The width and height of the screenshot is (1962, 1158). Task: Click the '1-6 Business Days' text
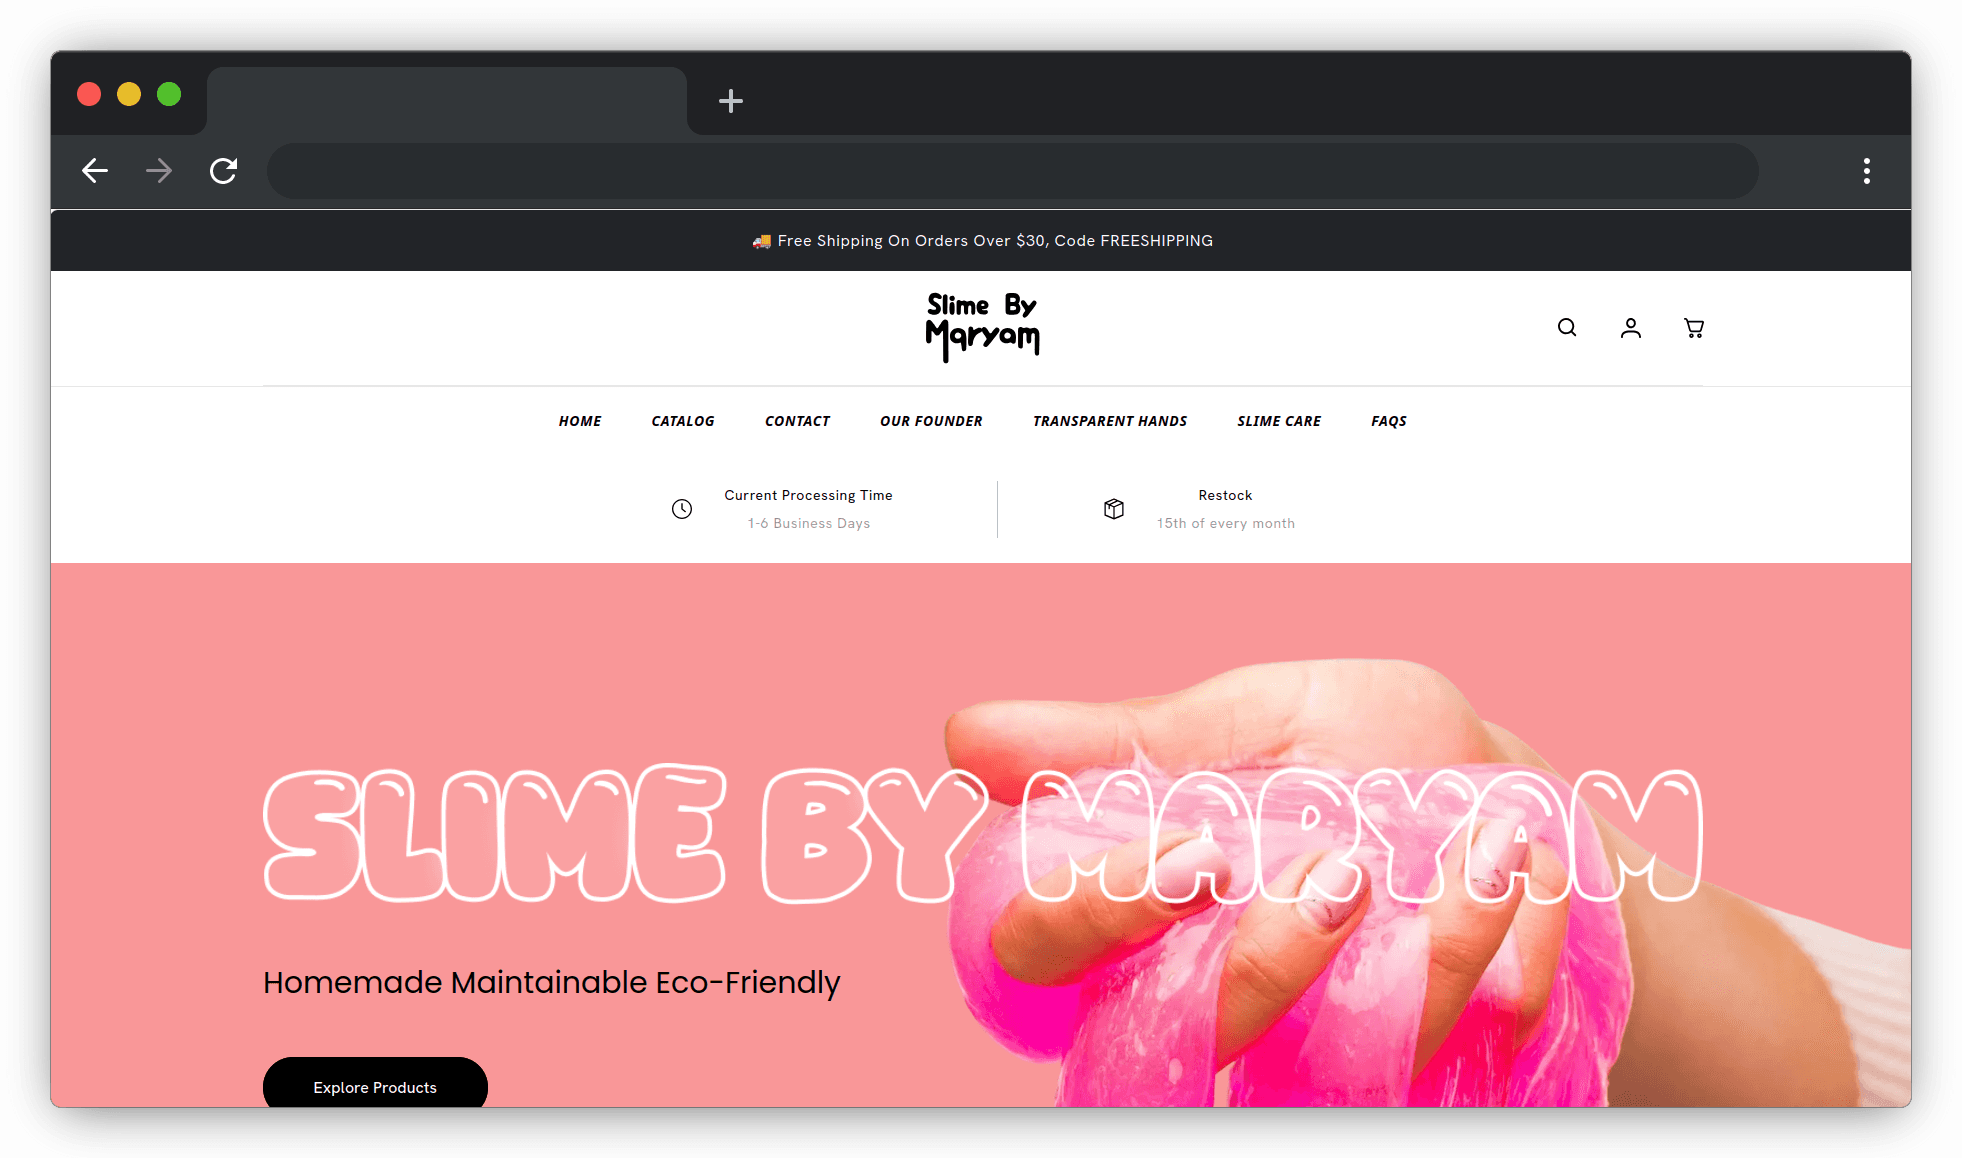(x=808, y=523)
